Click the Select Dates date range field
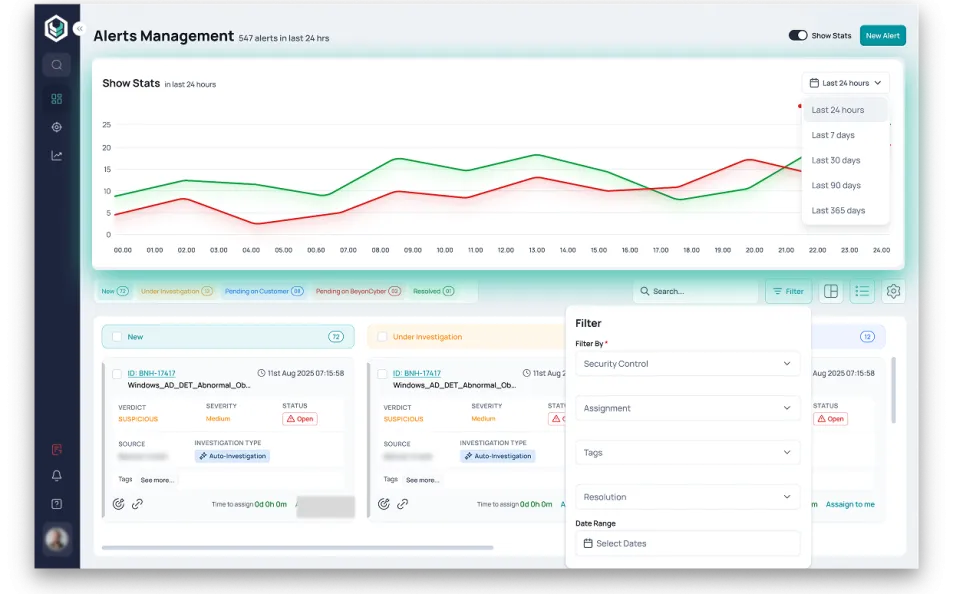This screenshot has width=953, height=594. (687, 543)
